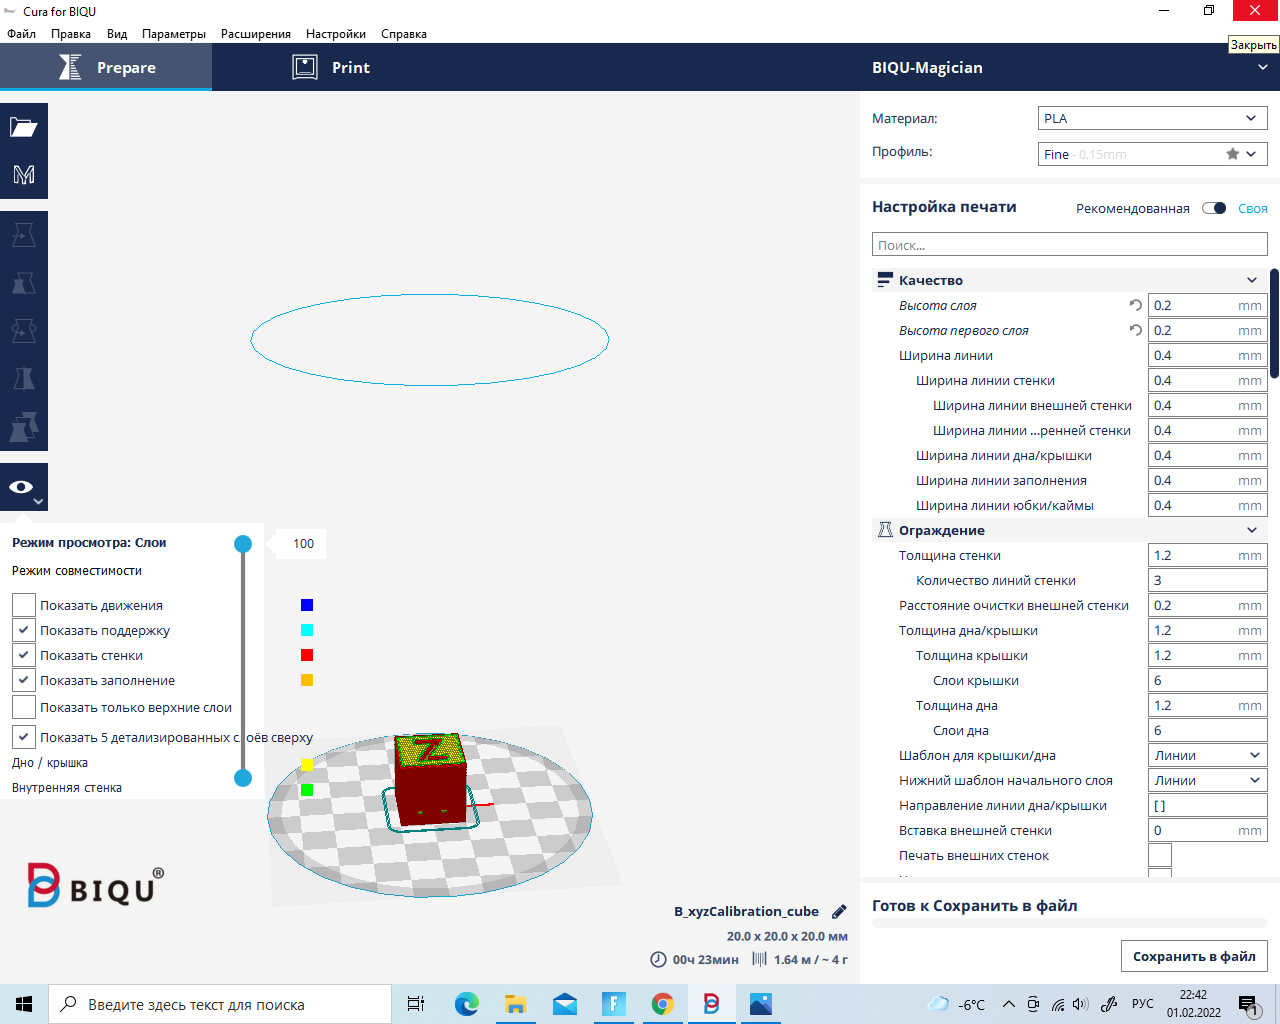
Task: Enable the Показать движения checkbox
Action: pyautogui.click(x=24, y=605)
